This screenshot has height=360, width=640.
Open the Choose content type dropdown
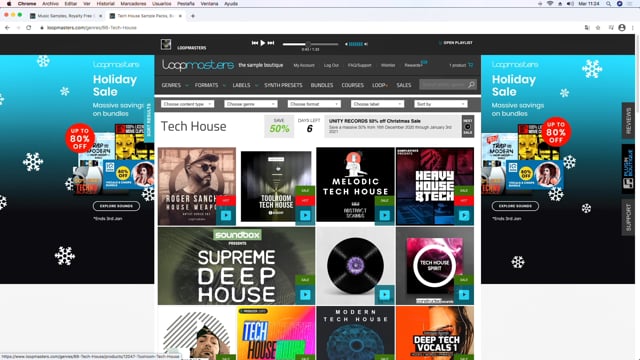tap(187, 104)
